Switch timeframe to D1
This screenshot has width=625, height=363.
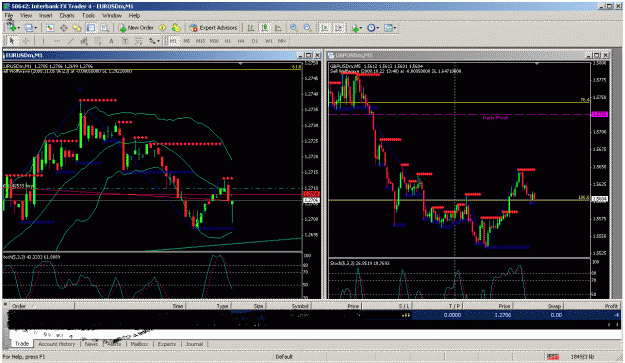(255, 41)
